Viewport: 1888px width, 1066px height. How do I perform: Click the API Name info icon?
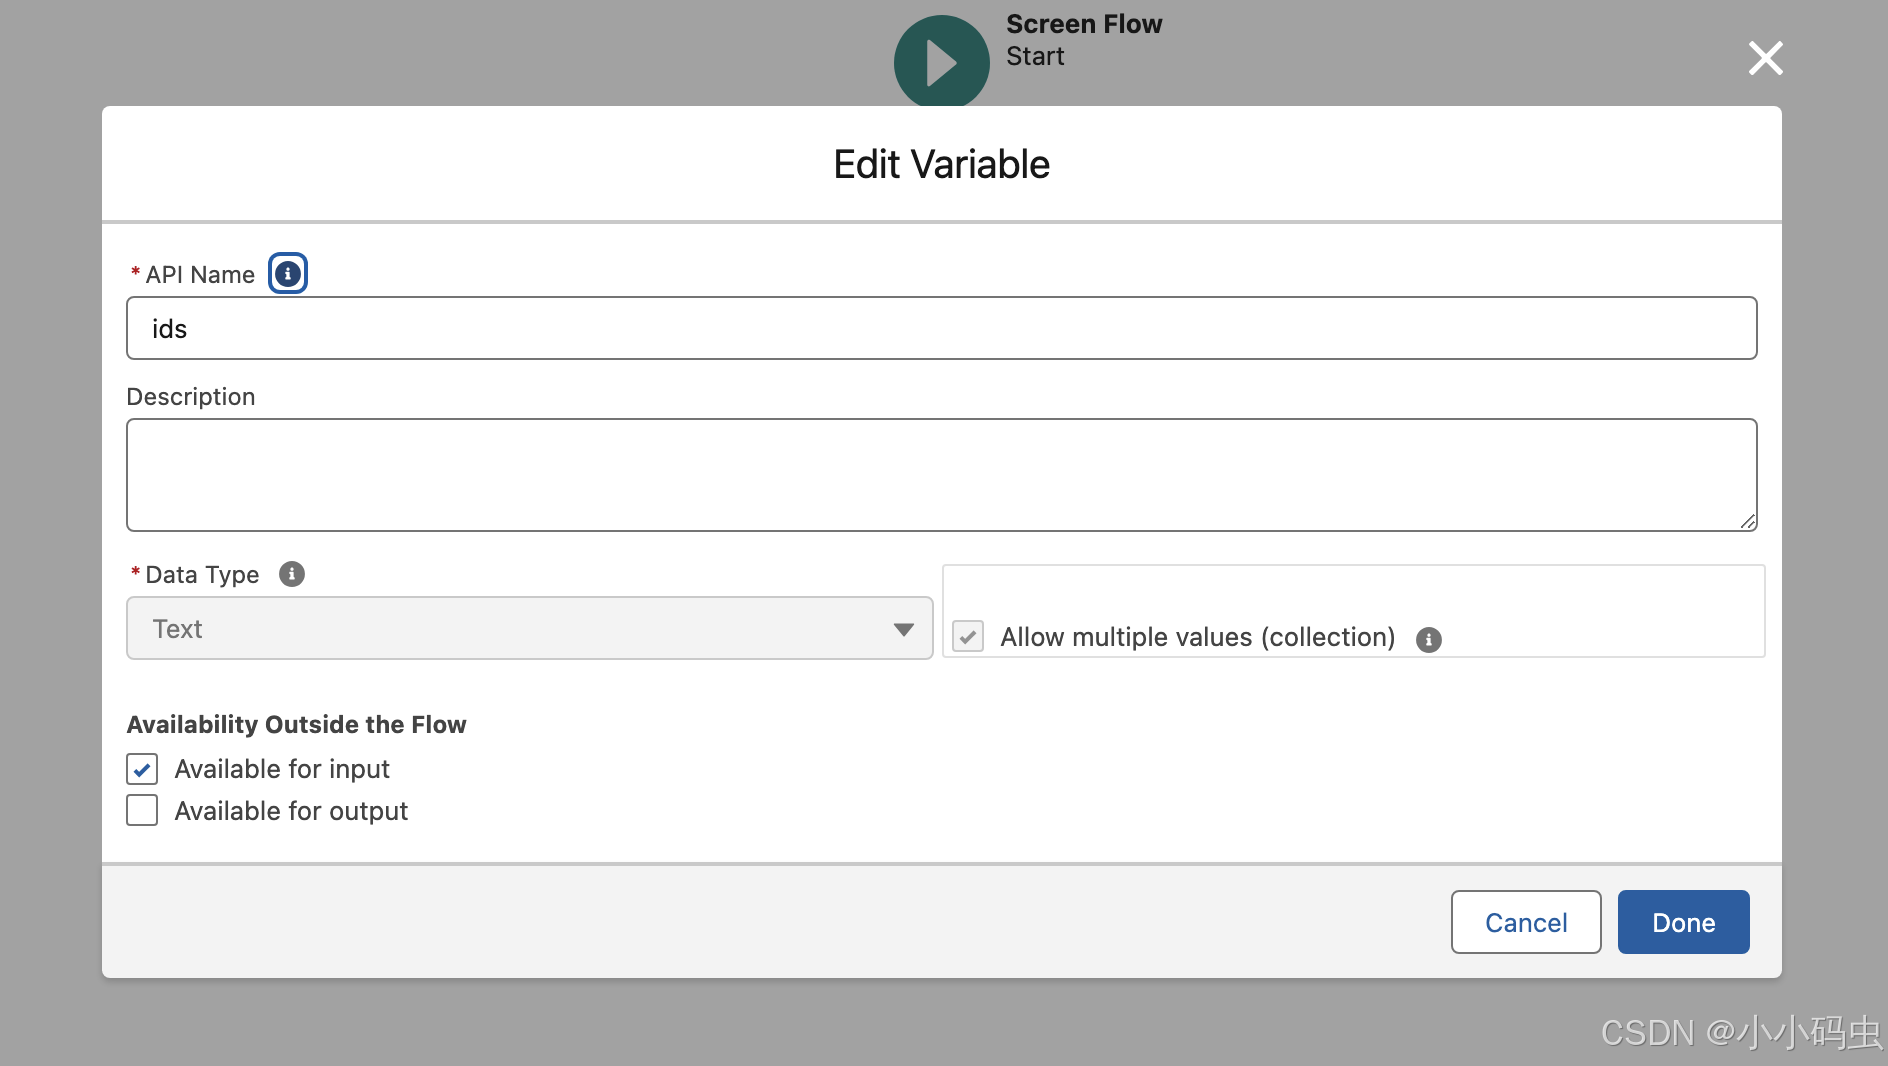point(287,274)
